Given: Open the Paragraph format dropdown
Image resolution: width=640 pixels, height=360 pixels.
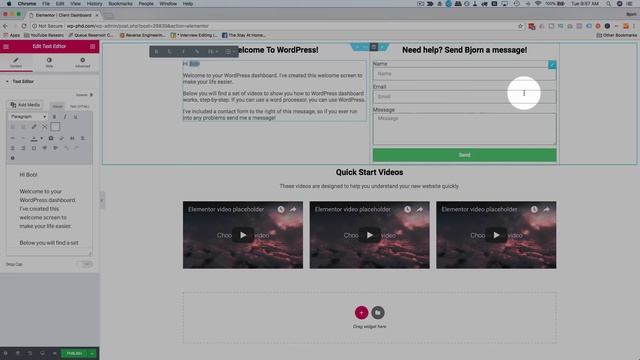Looking at the screenshot, I should tap(28, 117).
